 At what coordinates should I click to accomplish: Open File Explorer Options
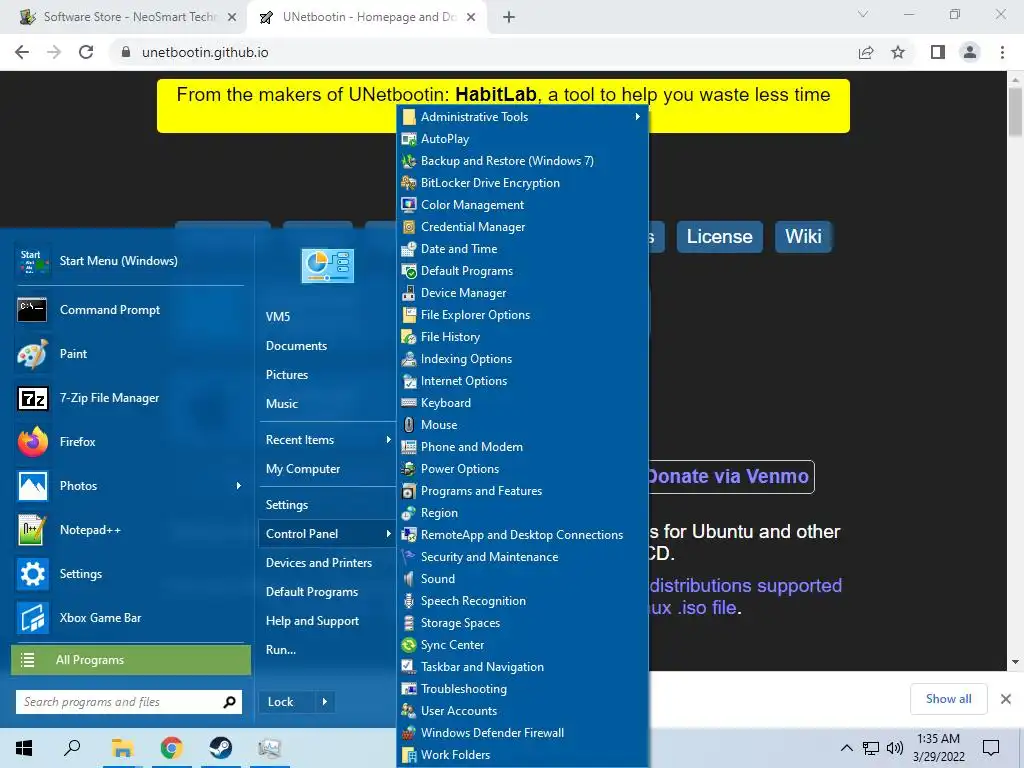click(x=522, y=315)
